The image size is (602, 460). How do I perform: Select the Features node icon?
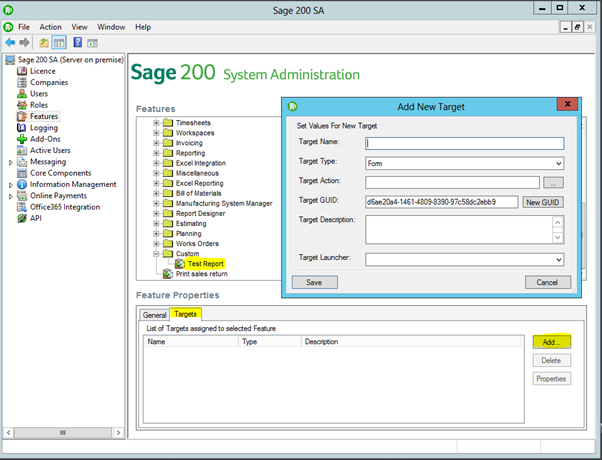pyautogui.click(x=22, y=116)
